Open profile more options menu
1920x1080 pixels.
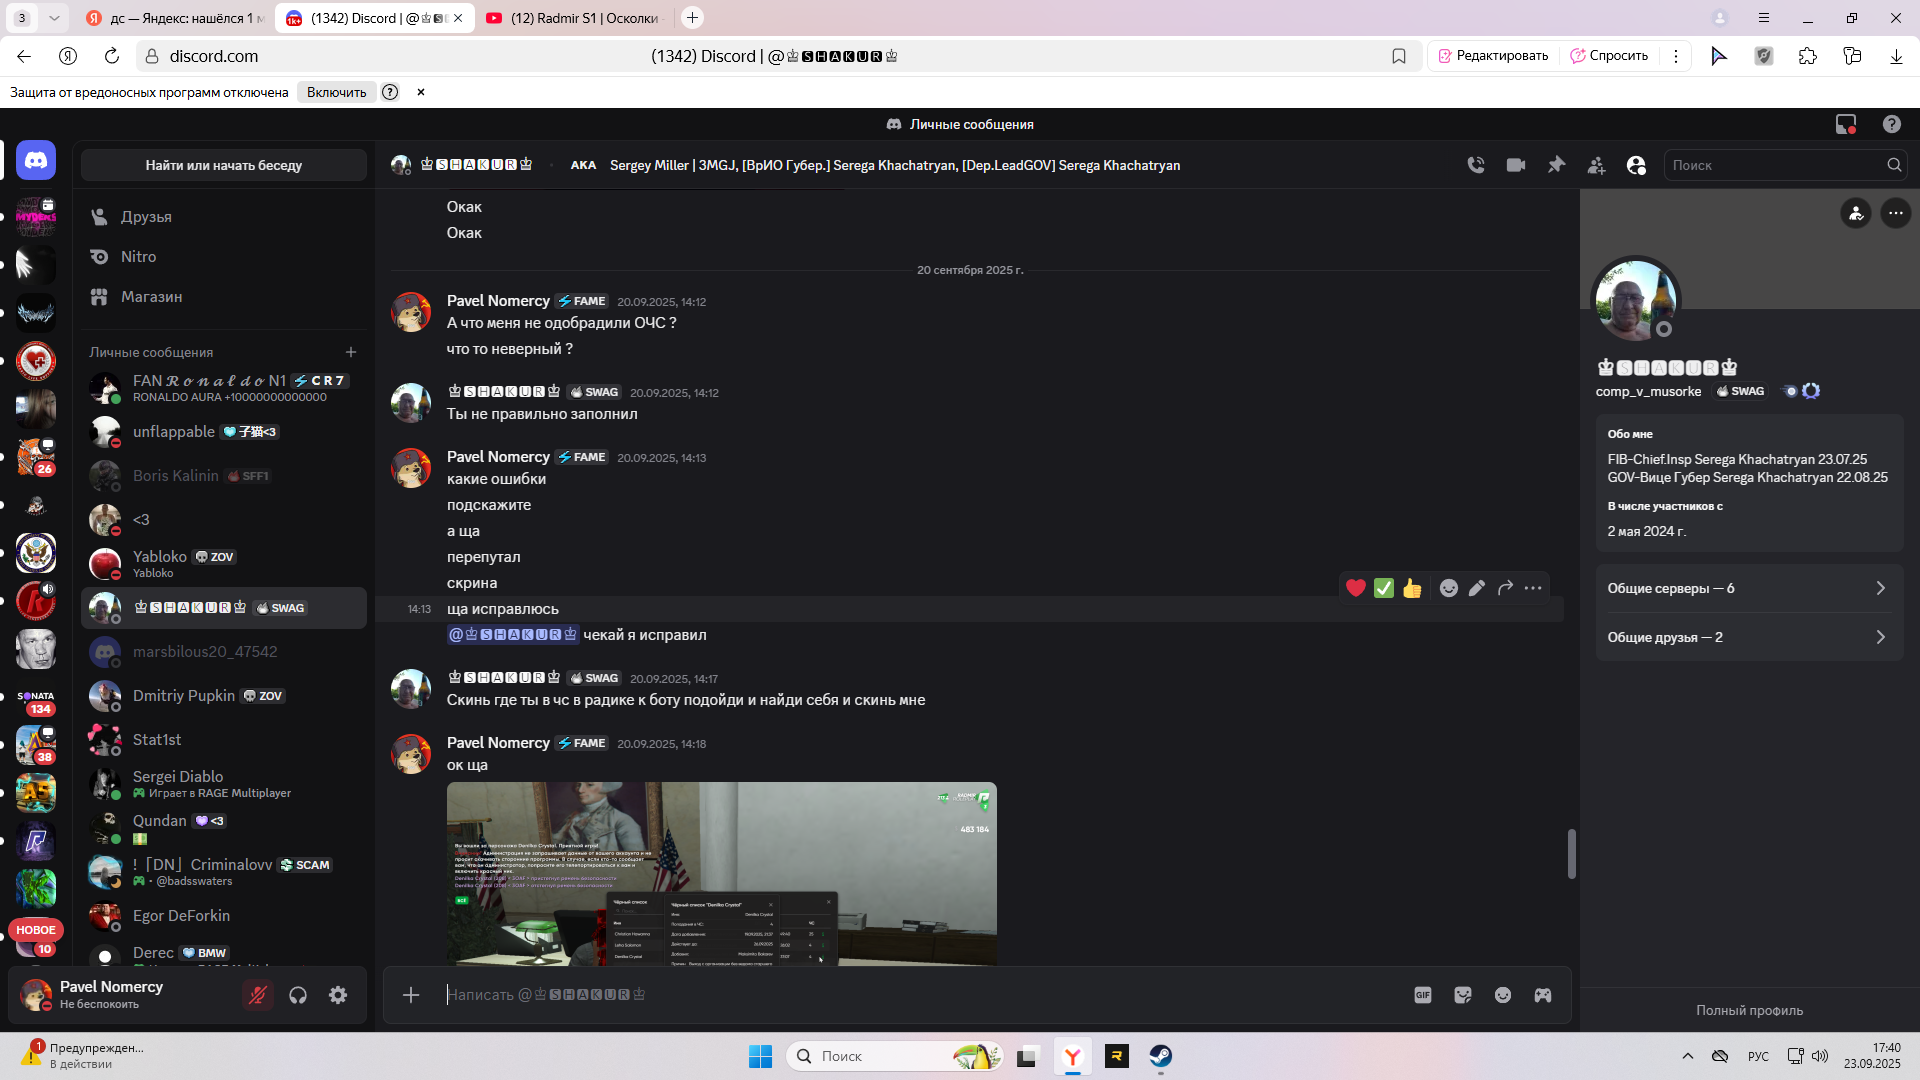point(1895,213)
